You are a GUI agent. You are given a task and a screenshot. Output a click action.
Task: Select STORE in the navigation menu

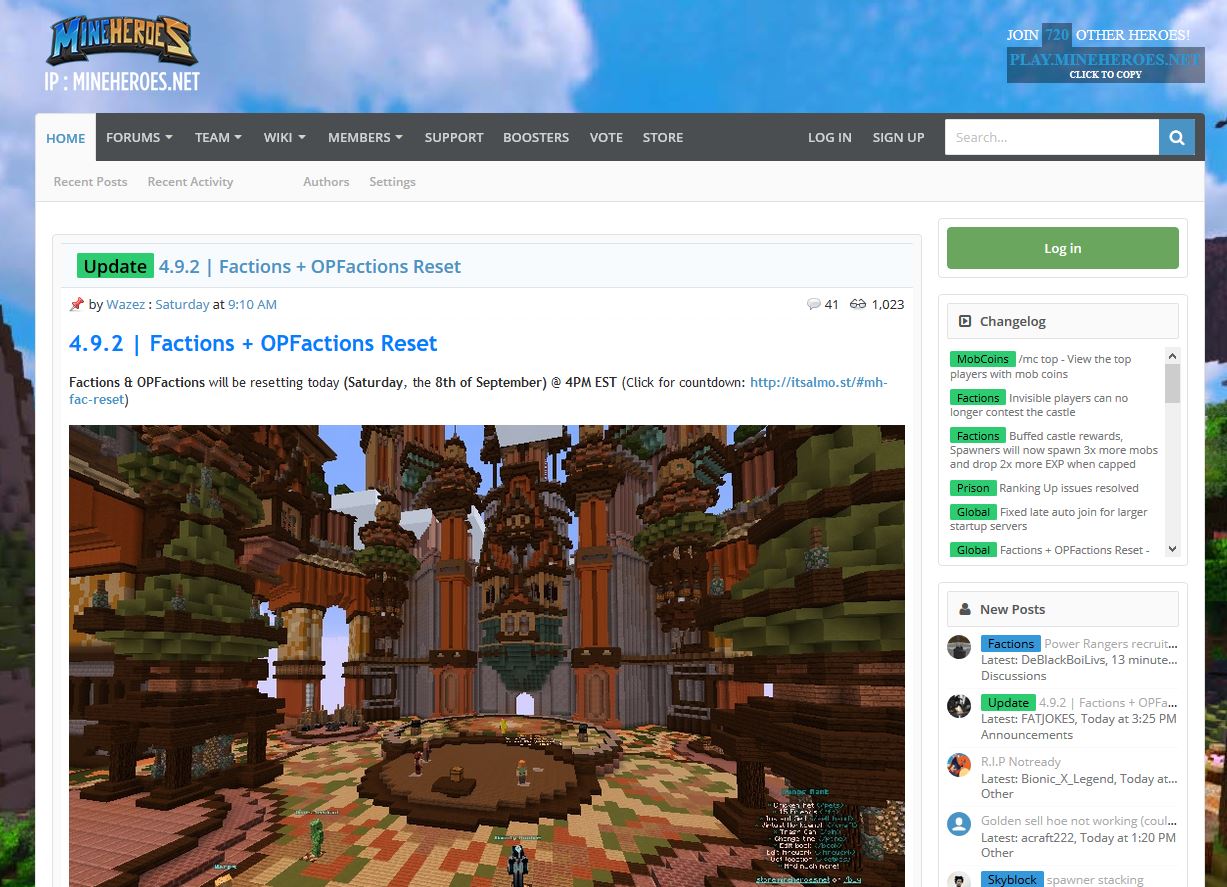663,137
